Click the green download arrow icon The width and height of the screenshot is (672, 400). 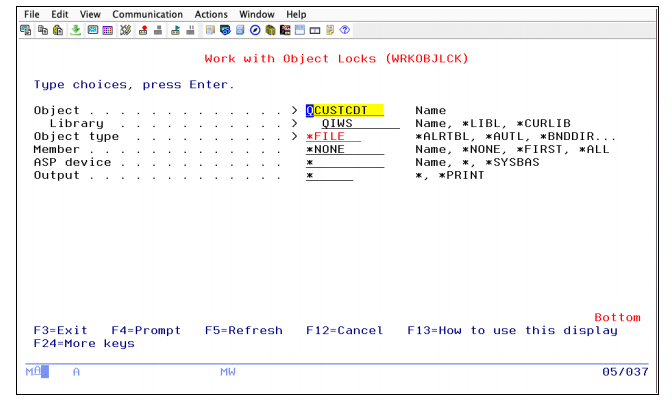(76, 30)
